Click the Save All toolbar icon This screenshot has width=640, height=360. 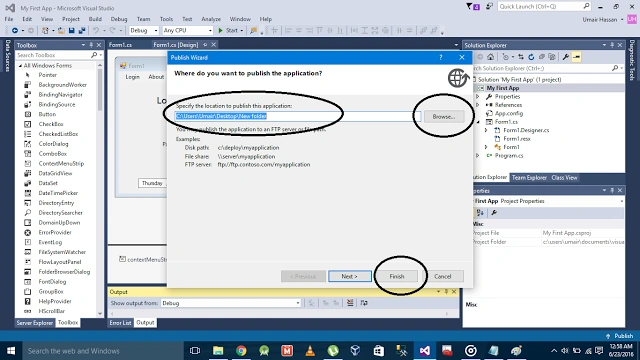[82, 31]
